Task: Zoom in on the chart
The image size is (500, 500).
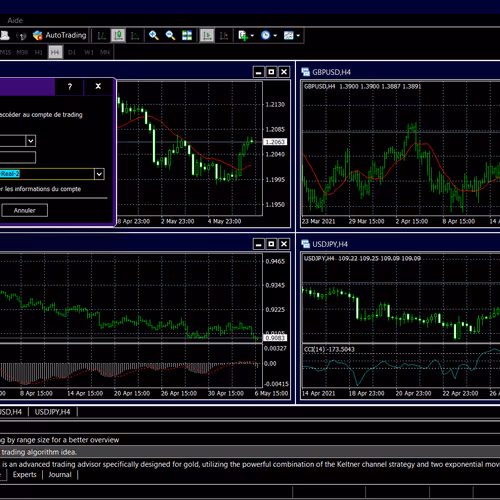Action: 154,35
